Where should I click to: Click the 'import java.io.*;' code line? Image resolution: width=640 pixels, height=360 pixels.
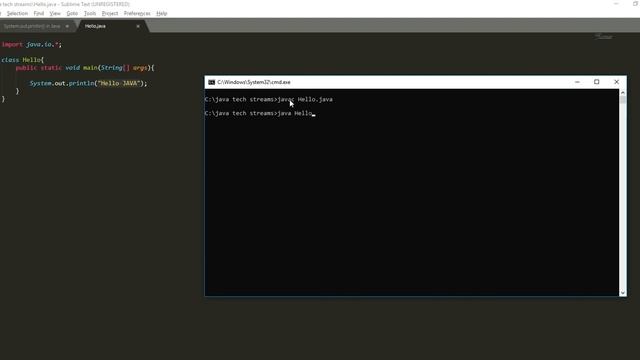coord(31,44)
